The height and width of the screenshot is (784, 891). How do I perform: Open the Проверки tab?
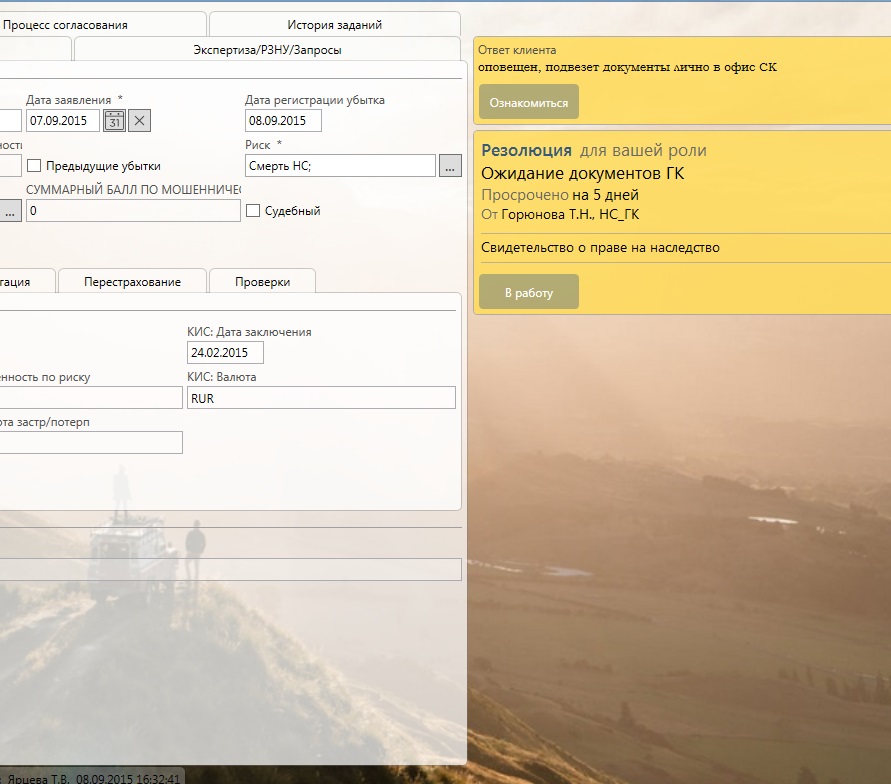pos(262,282)
